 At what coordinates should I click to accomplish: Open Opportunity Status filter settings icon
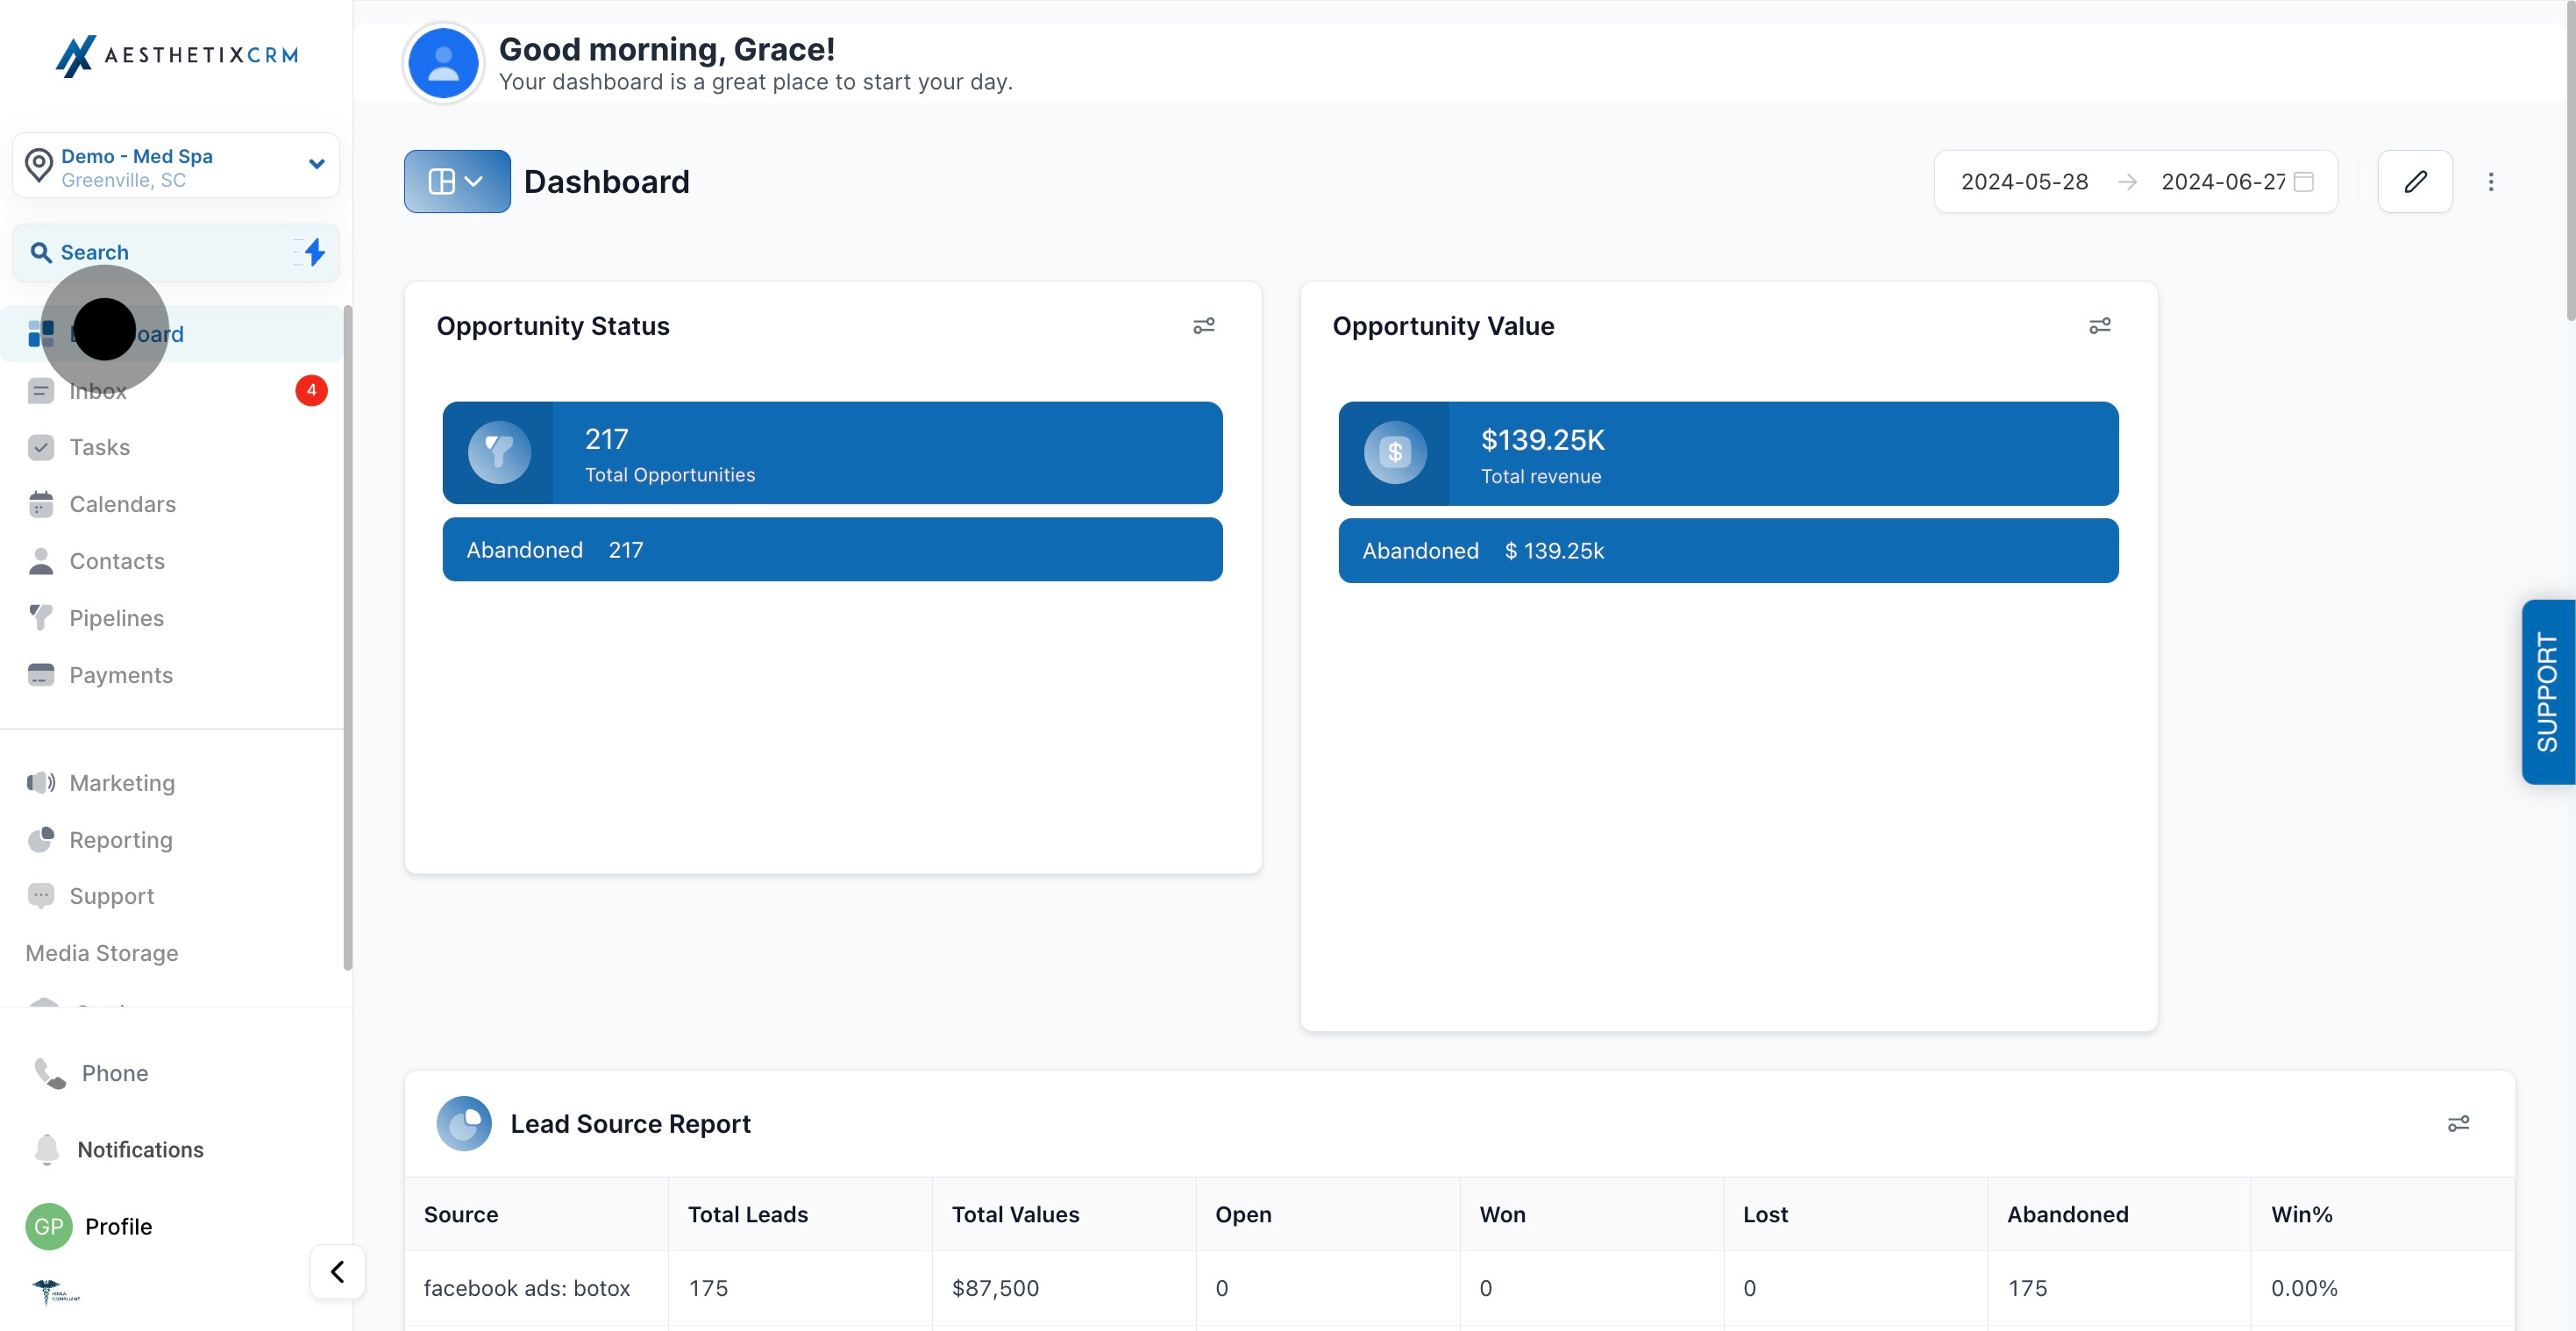click(x=1204, y=326)
